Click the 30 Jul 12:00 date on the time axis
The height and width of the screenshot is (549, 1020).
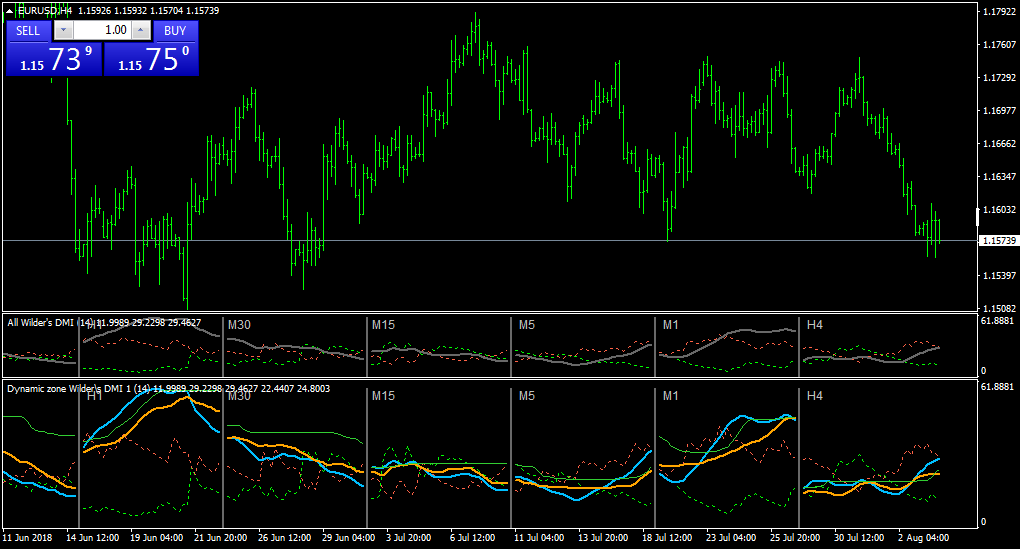tap(859, 538)
